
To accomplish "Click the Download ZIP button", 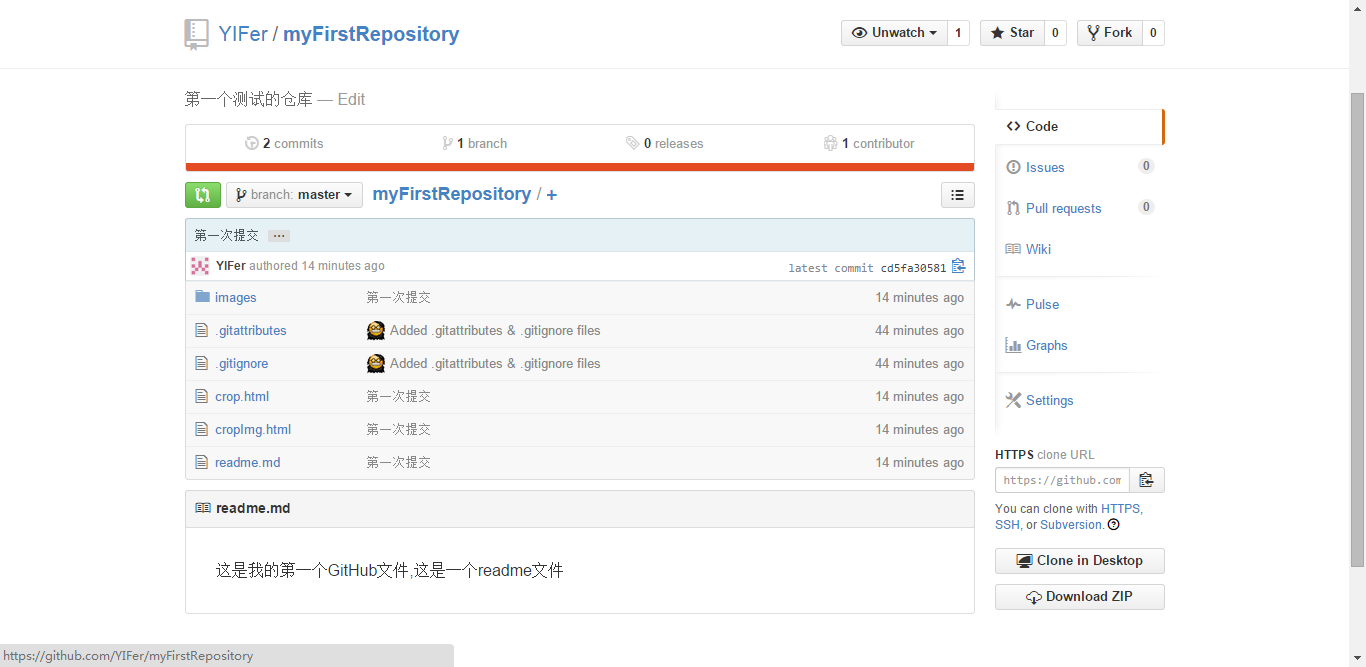I will 1080,597.
